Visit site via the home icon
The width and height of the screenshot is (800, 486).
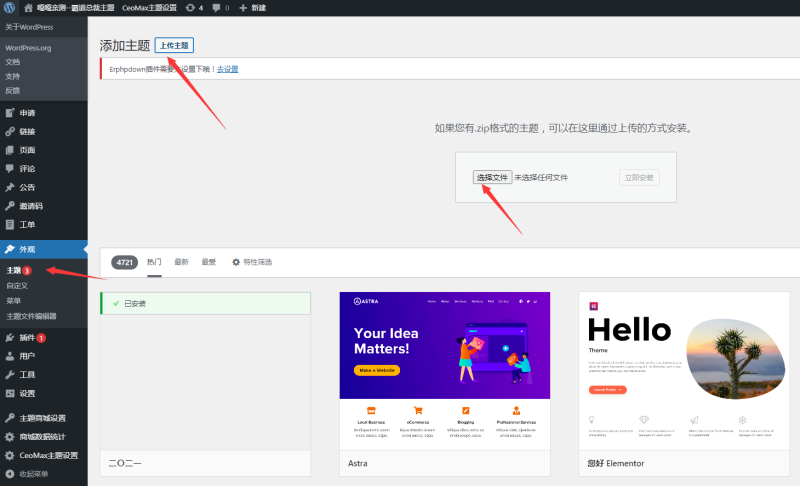[28, 8]
